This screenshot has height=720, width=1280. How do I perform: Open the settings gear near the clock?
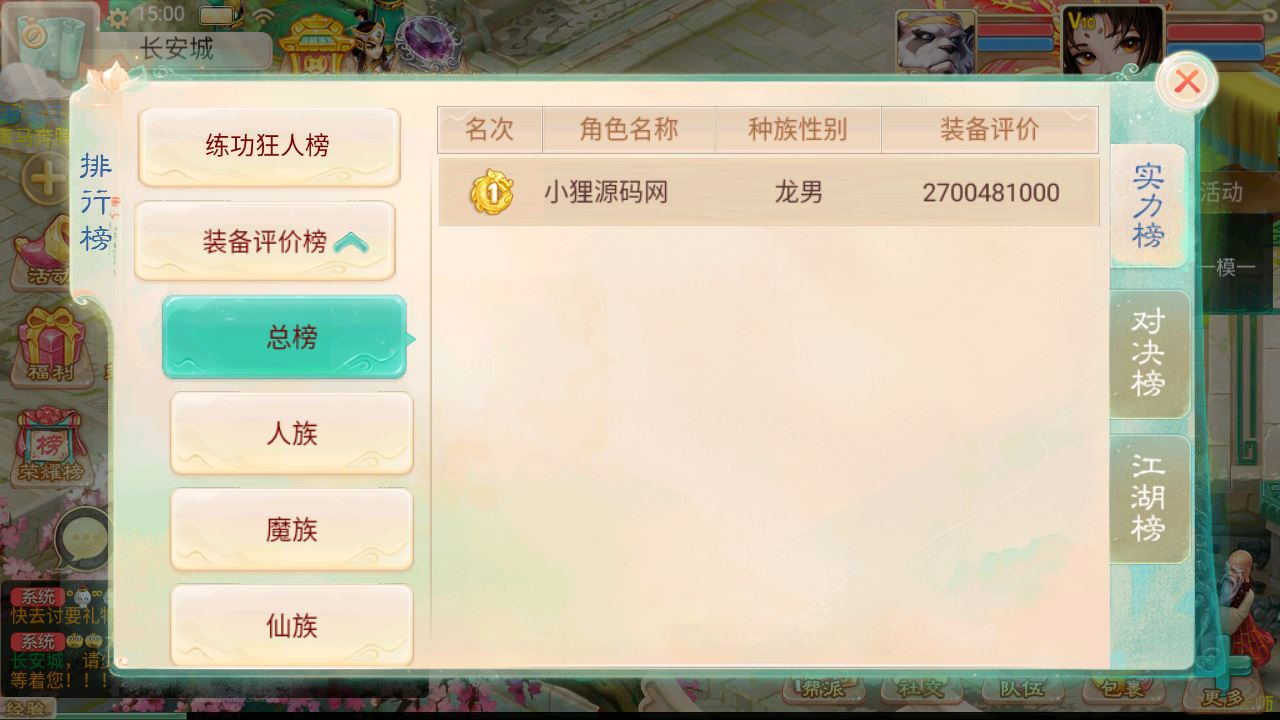118,16
